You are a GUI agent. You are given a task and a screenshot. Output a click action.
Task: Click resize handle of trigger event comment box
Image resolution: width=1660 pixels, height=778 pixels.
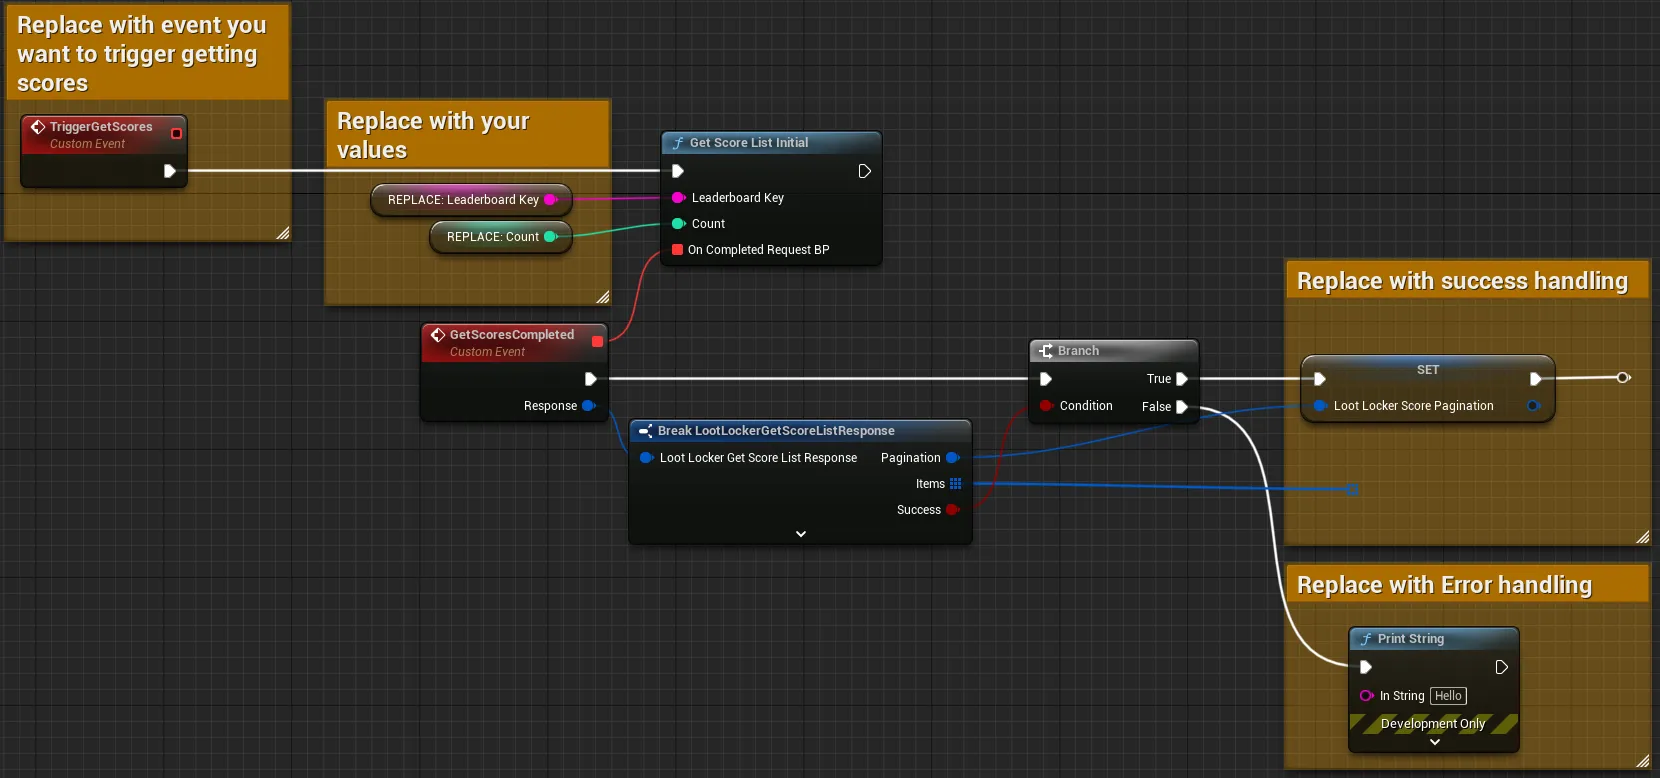point(283,234)
